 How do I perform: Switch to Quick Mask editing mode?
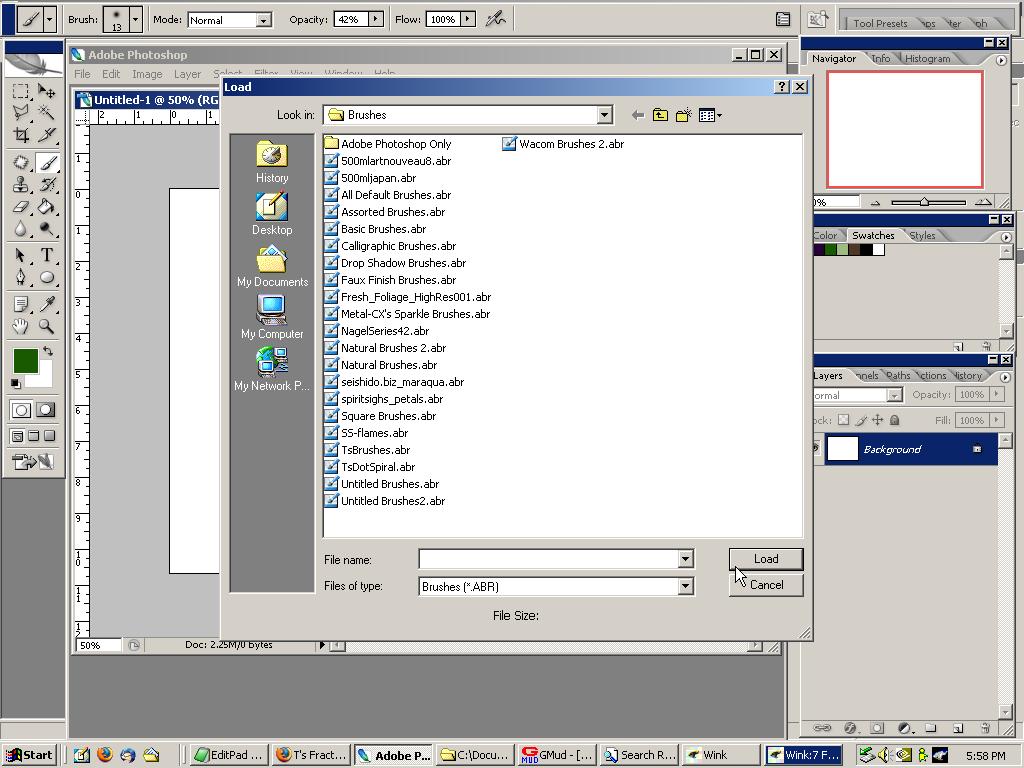tap(44, 410)
